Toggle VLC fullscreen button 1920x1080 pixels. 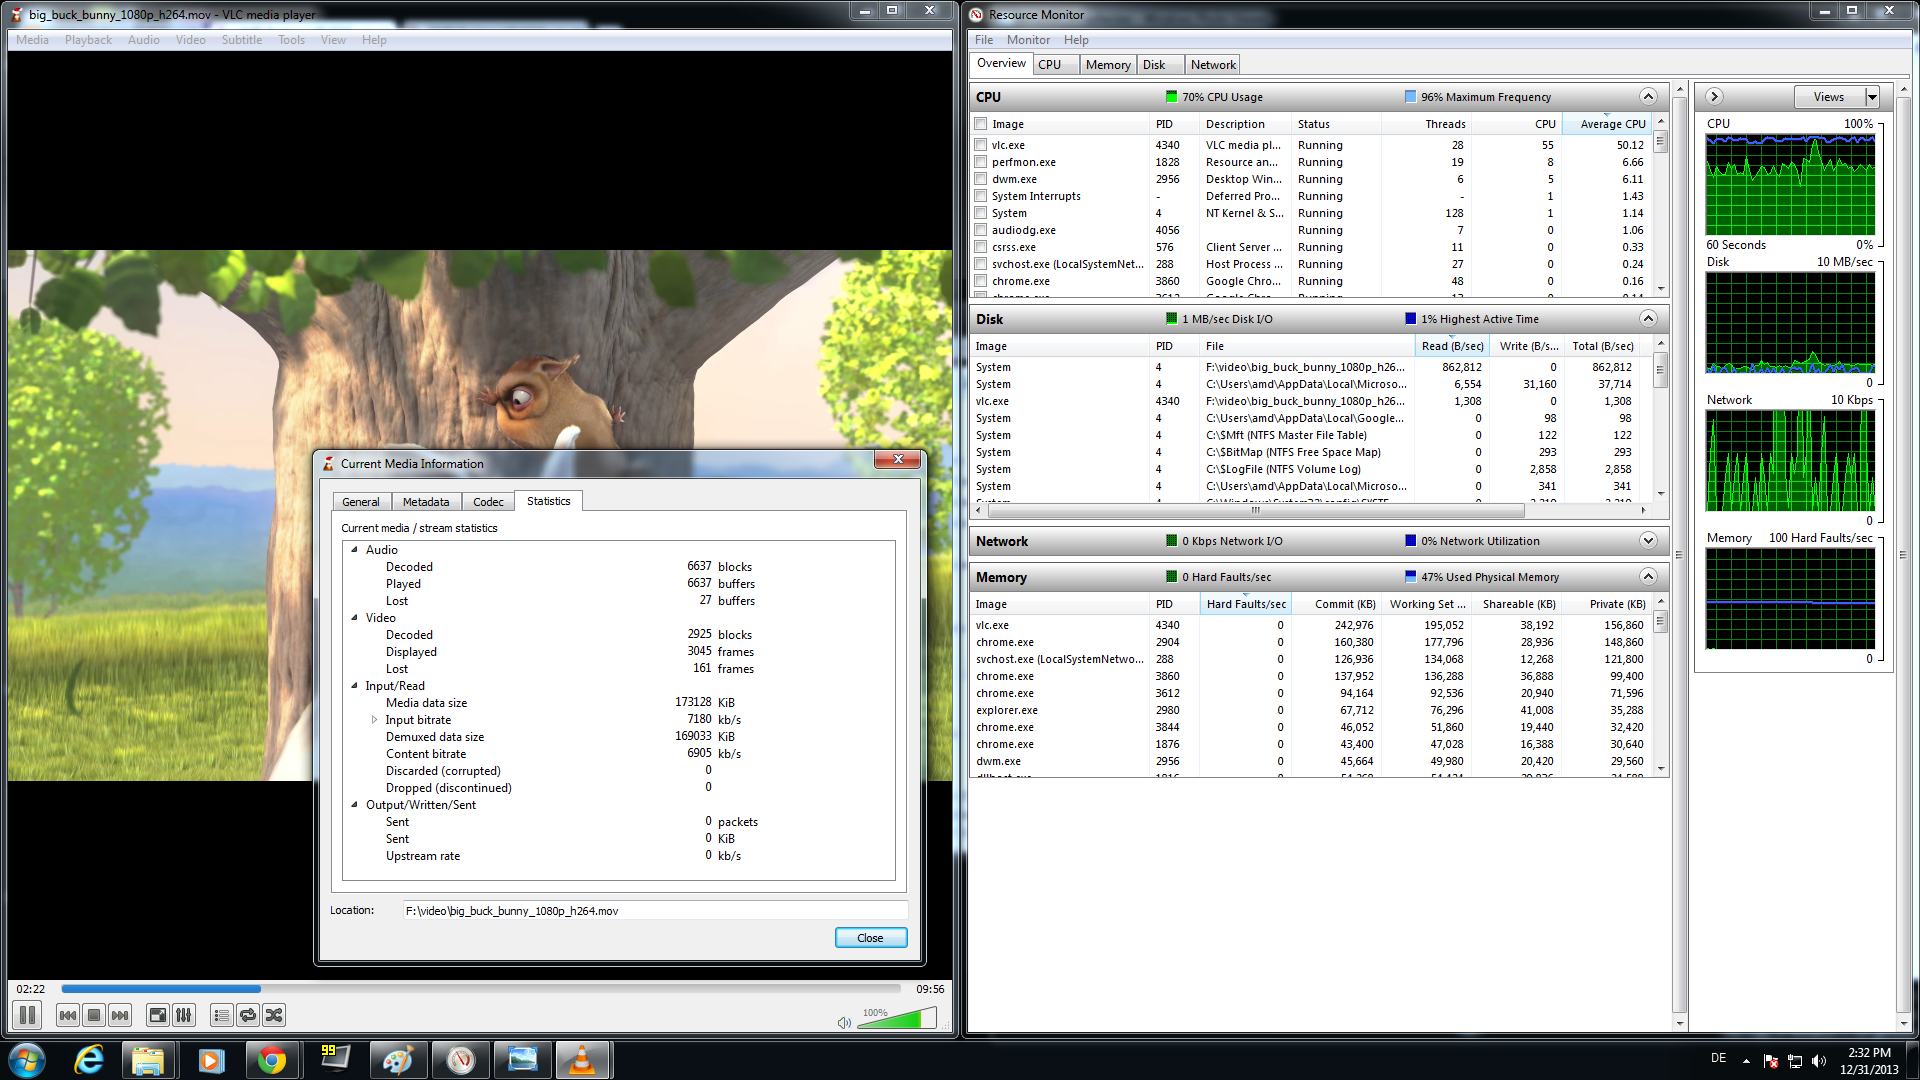(158, 1015)
